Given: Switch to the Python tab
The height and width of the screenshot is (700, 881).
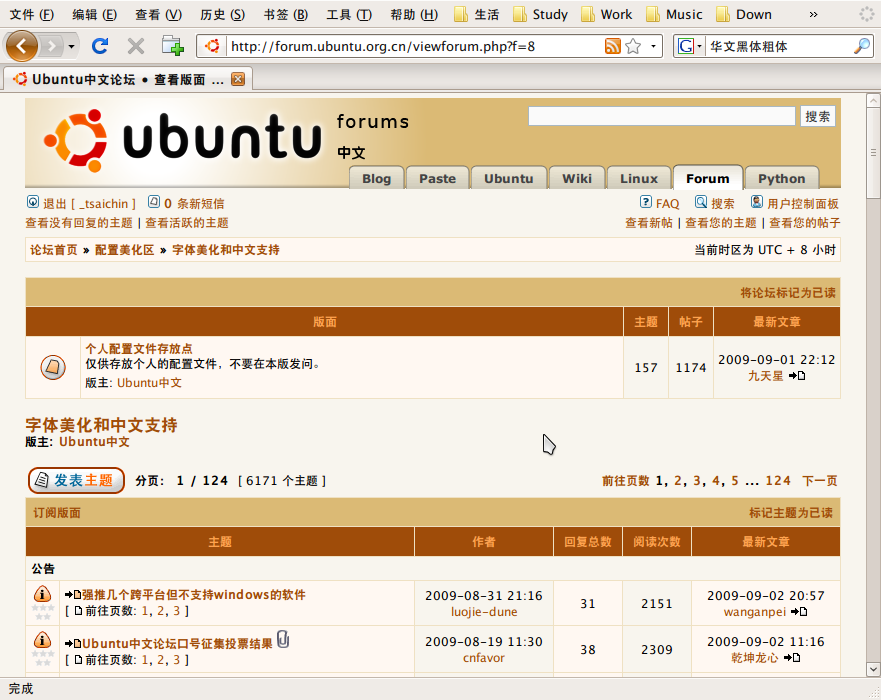Looking at the screenshot, I should coord(782,178).
